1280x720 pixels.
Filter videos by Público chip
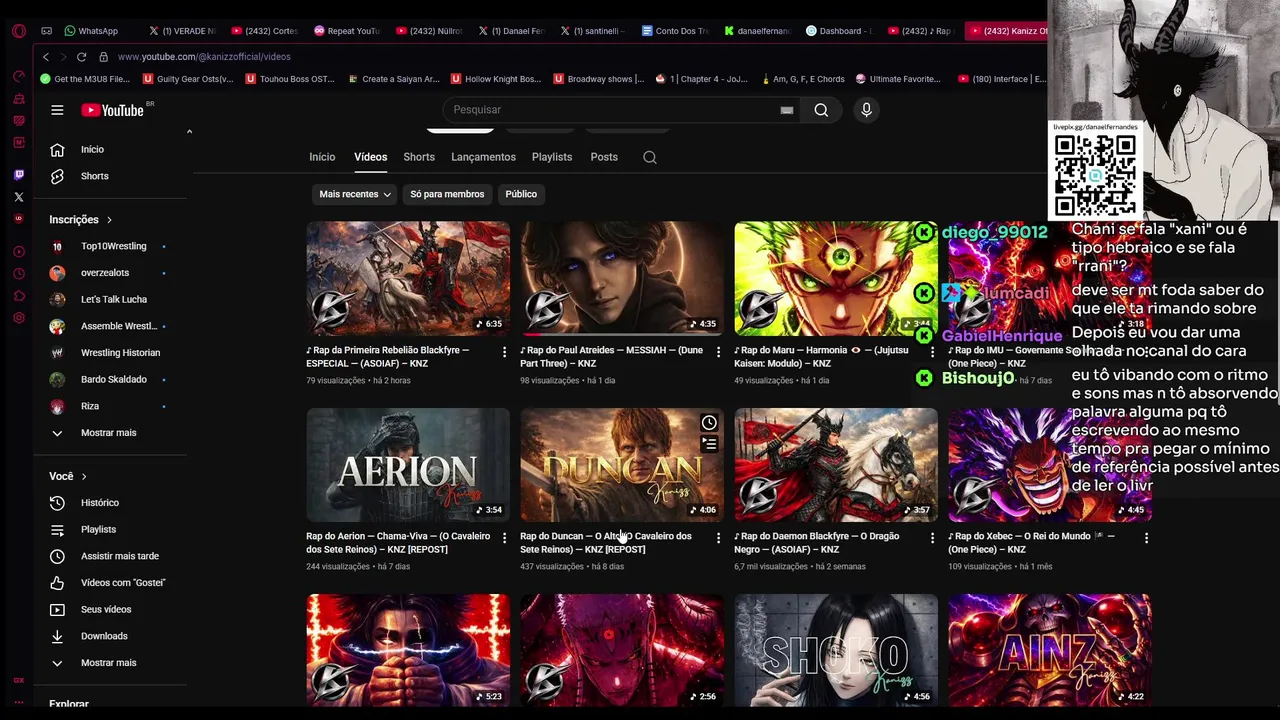(521, 194)
